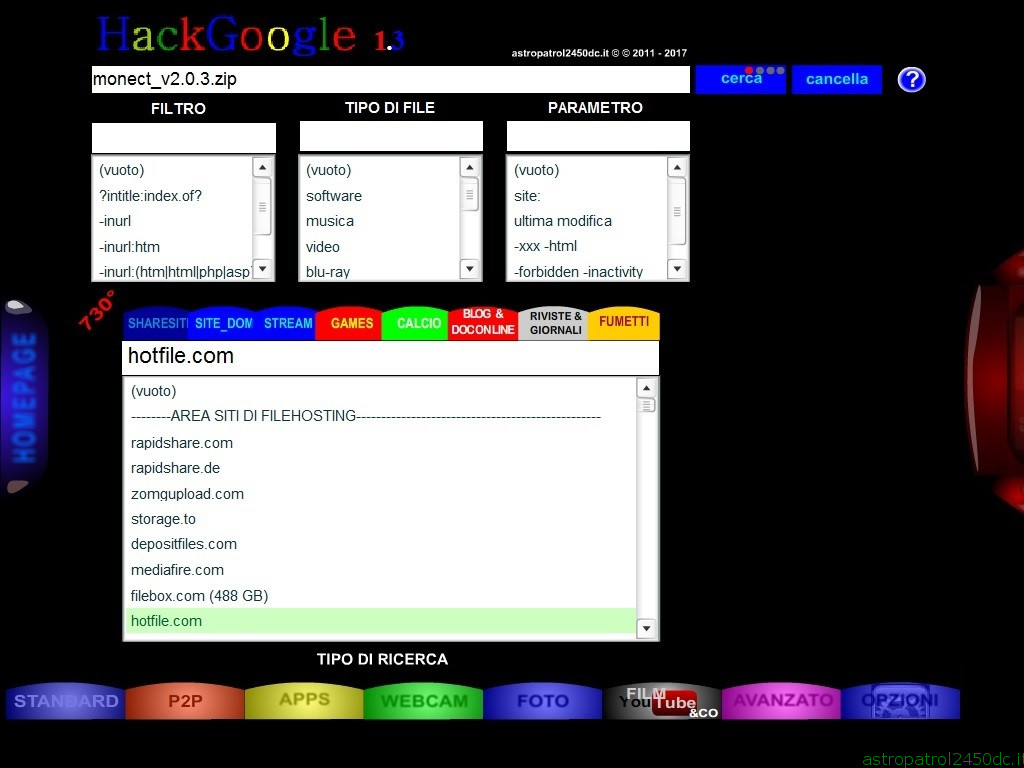Select -xxx -html parameter

click(588, 246)
